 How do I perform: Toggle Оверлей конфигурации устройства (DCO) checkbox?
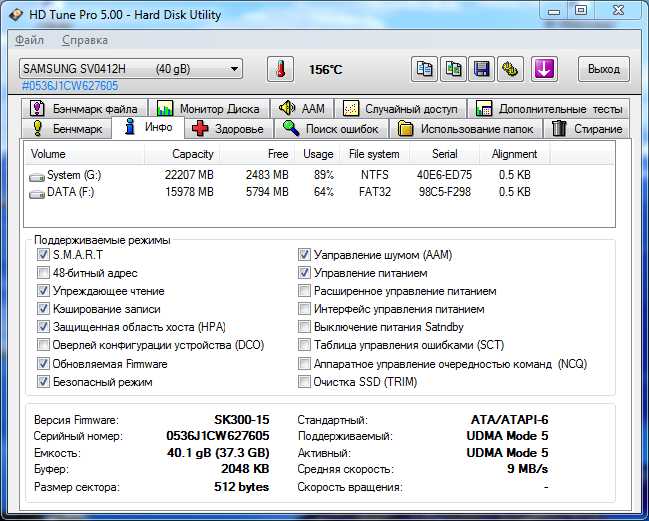click(x=43, y=345)
